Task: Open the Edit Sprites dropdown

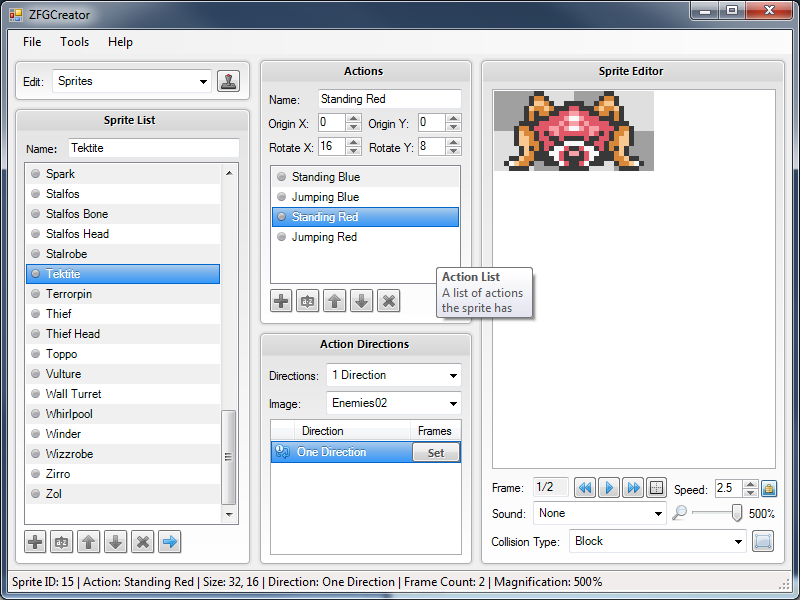Action: tap(203, 82)
